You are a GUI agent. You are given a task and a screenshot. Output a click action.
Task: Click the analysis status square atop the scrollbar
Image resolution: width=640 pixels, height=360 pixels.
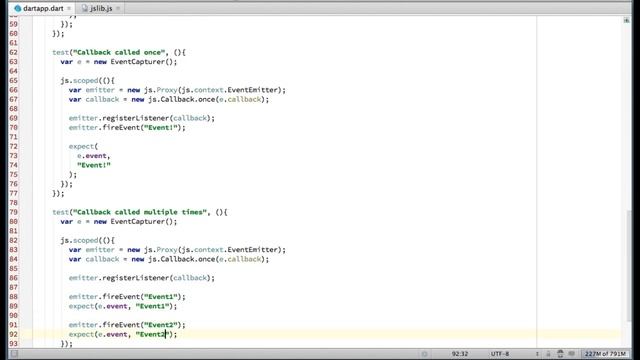pyautogui.click(x=627, y=20)
